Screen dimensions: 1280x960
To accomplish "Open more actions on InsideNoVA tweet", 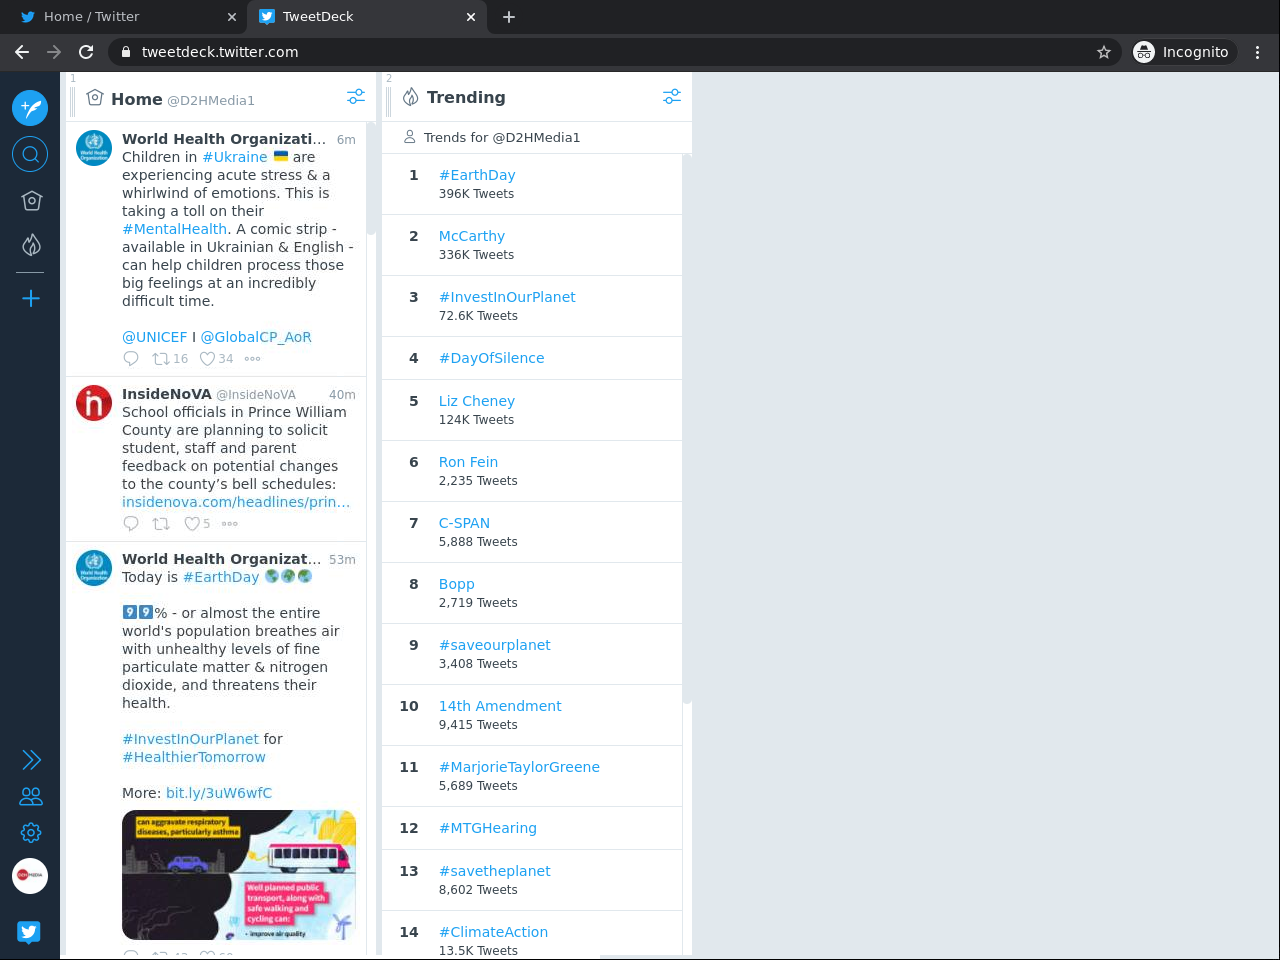I will click(230, 524).
